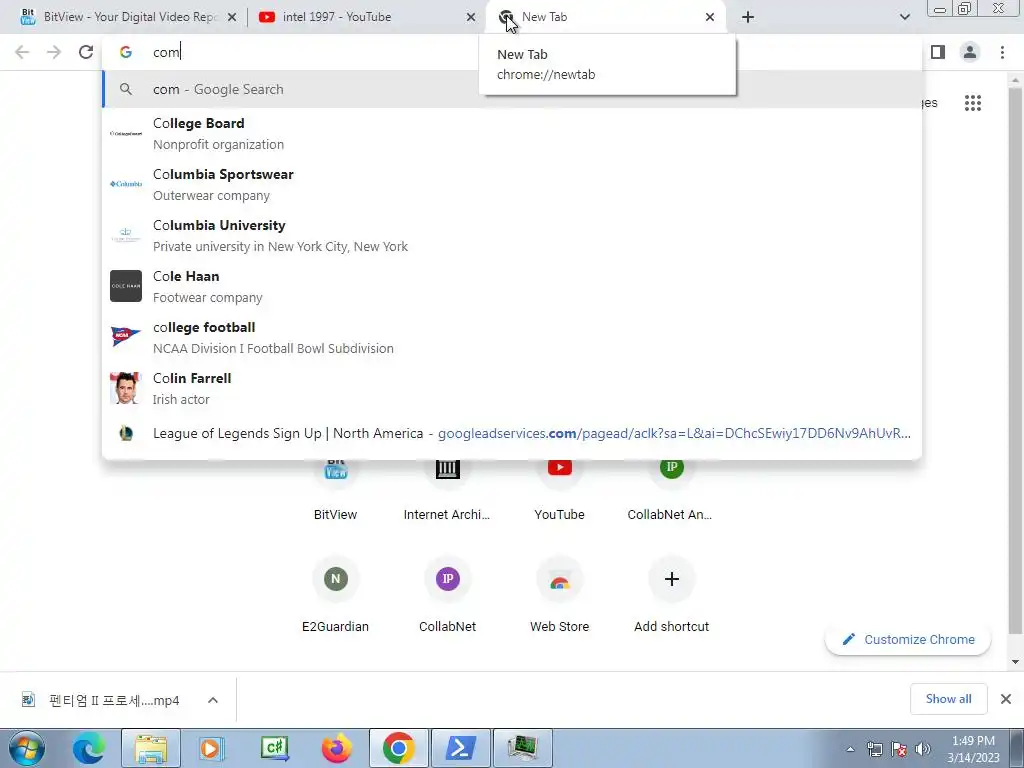The height and width of the screenshot is (768, 1024).
Task: Pick the college football suggestion
Action: tap(512, 337)
